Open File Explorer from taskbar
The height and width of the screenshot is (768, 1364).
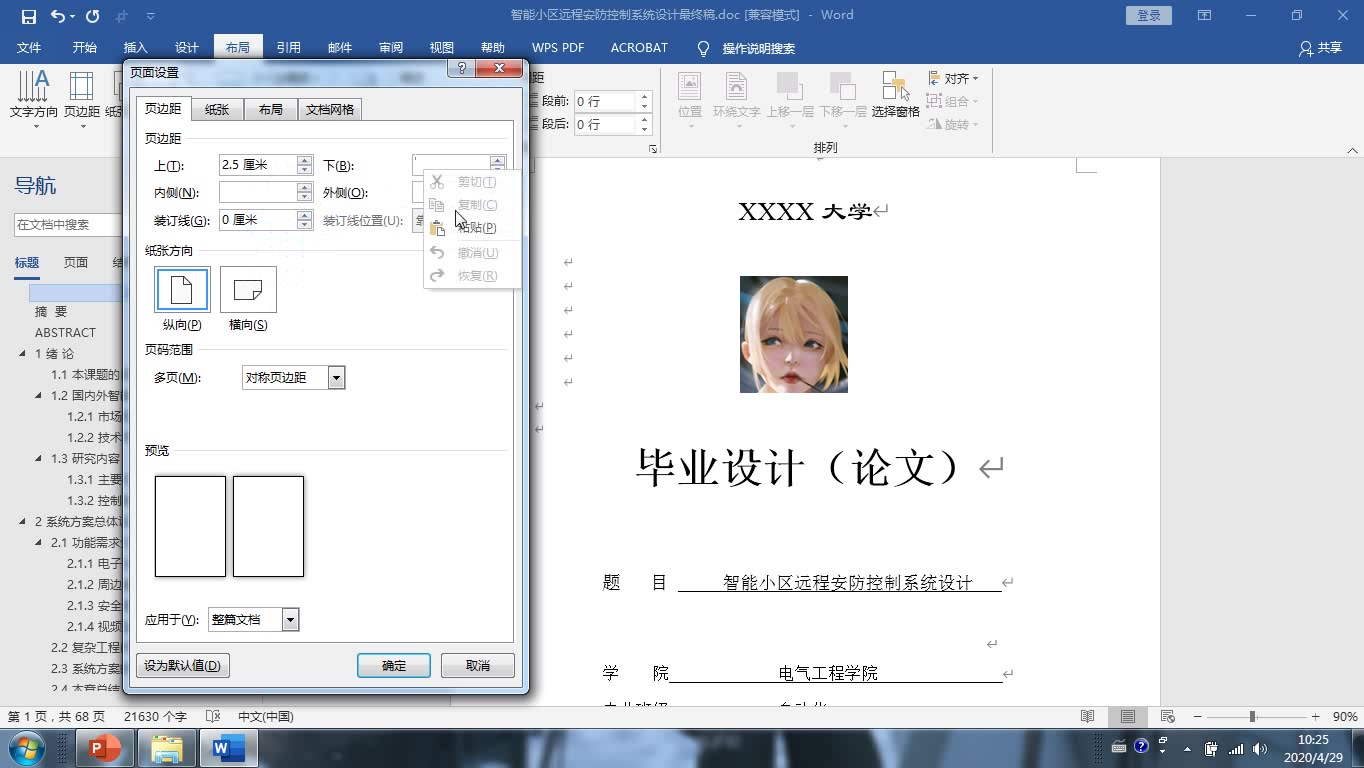167,748
